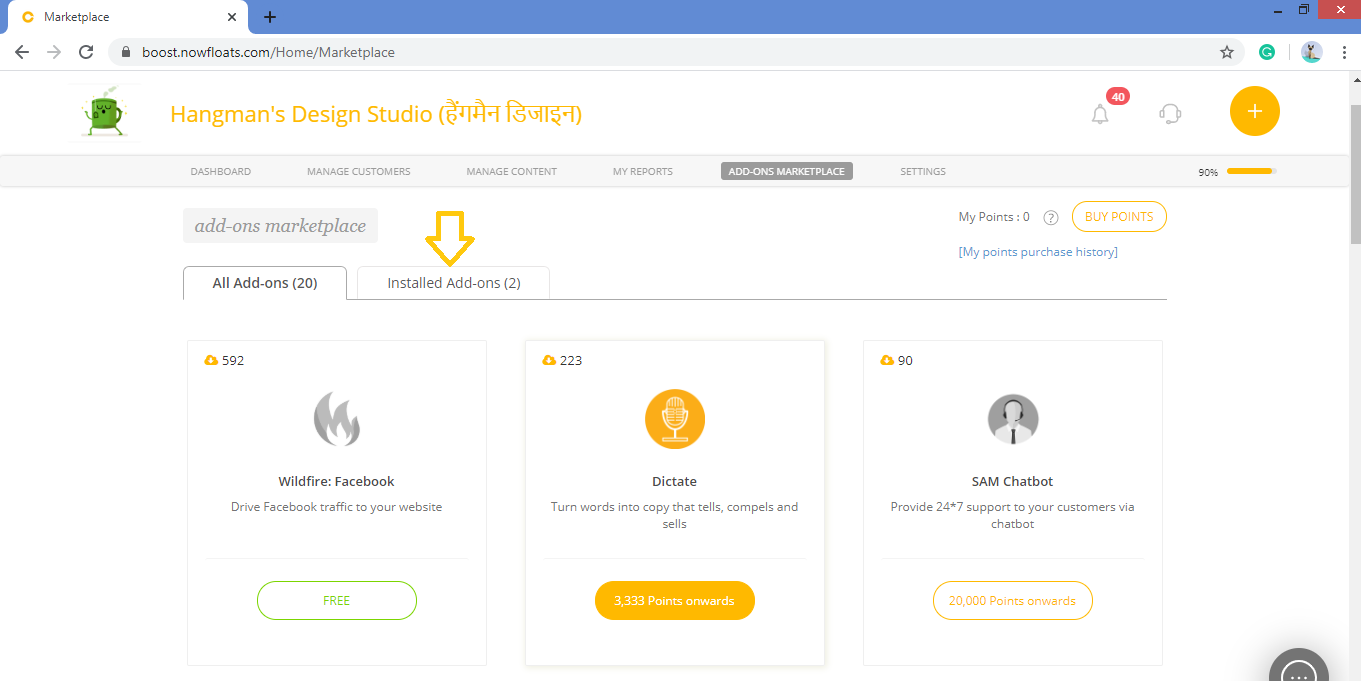
Task: Click 'Drive Facebook traffic to your website' text
Action: [337, 507]
